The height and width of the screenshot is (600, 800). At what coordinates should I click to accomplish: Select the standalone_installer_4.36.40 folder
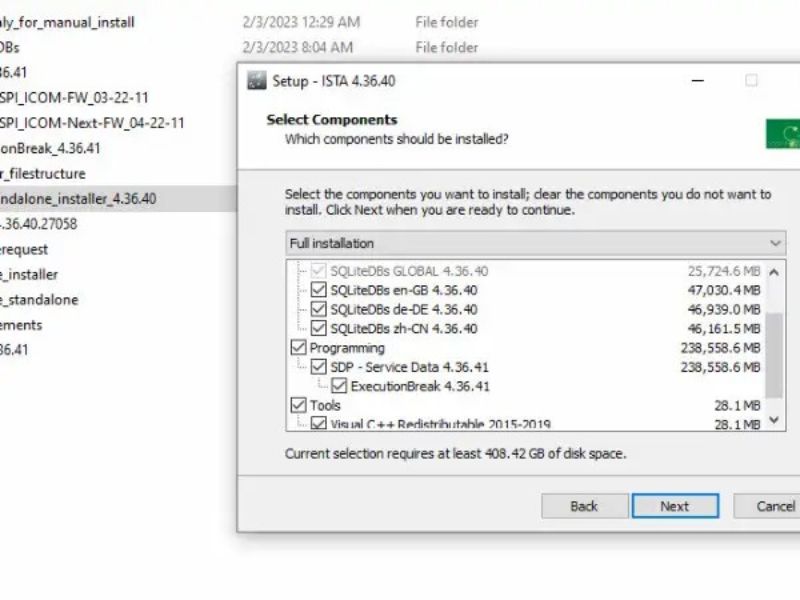[78, 198]
